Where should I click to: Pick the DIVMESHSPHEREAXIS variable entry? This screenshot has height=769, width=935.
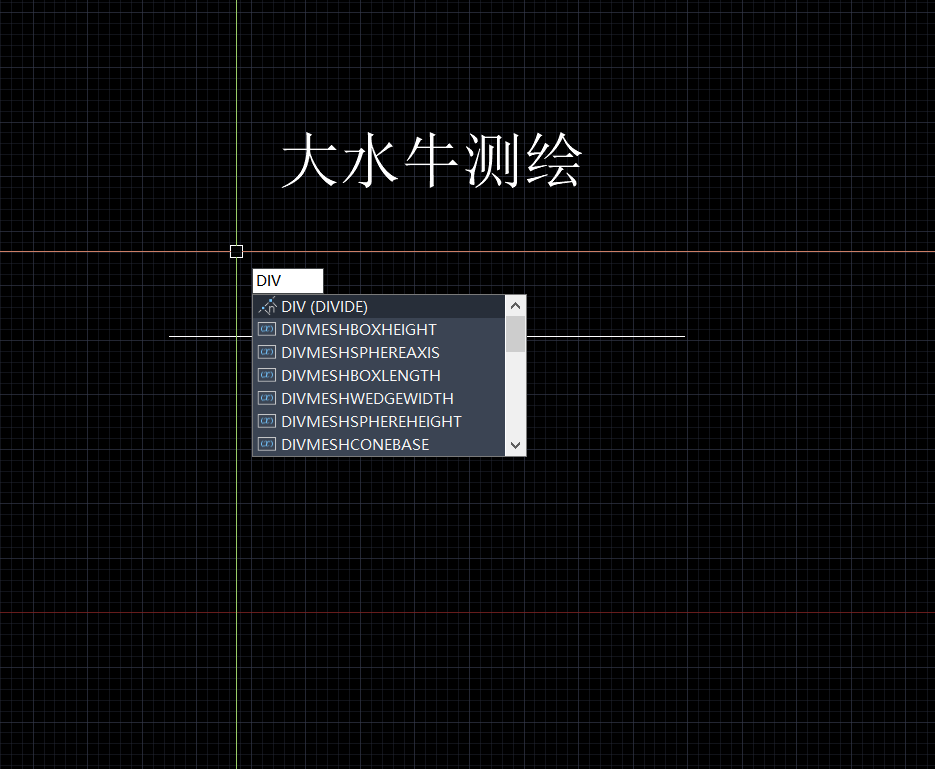point(360,352)
